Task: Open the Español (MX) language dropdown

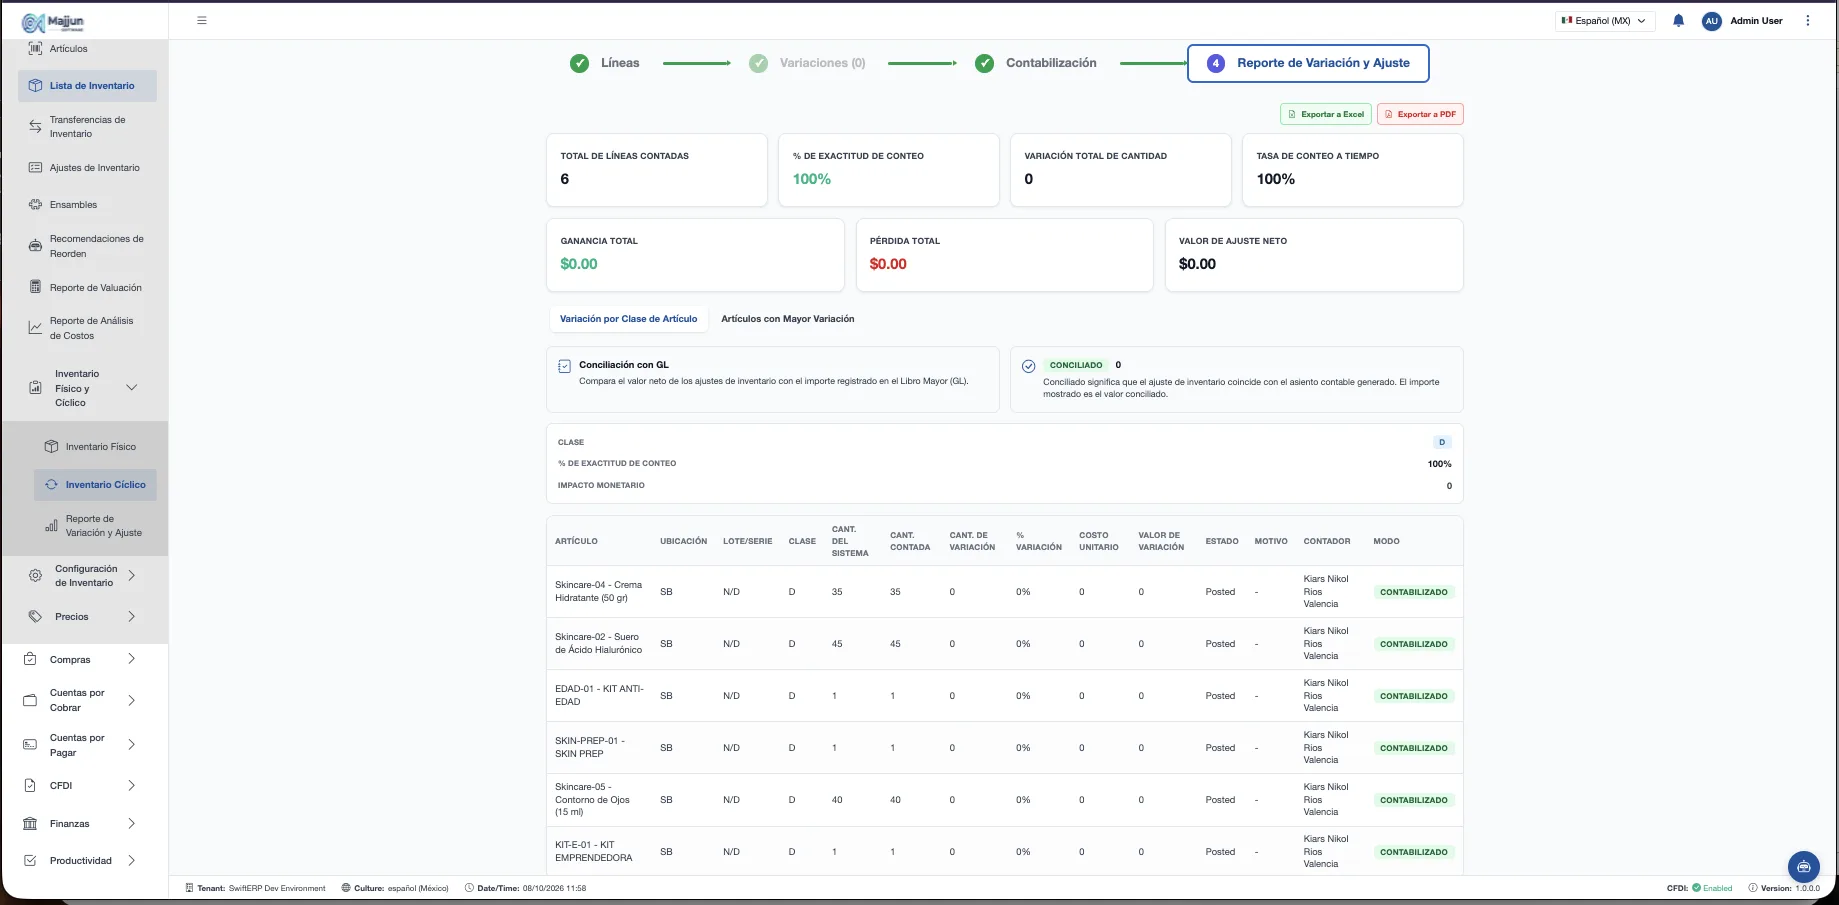Action: (1604, 20)
